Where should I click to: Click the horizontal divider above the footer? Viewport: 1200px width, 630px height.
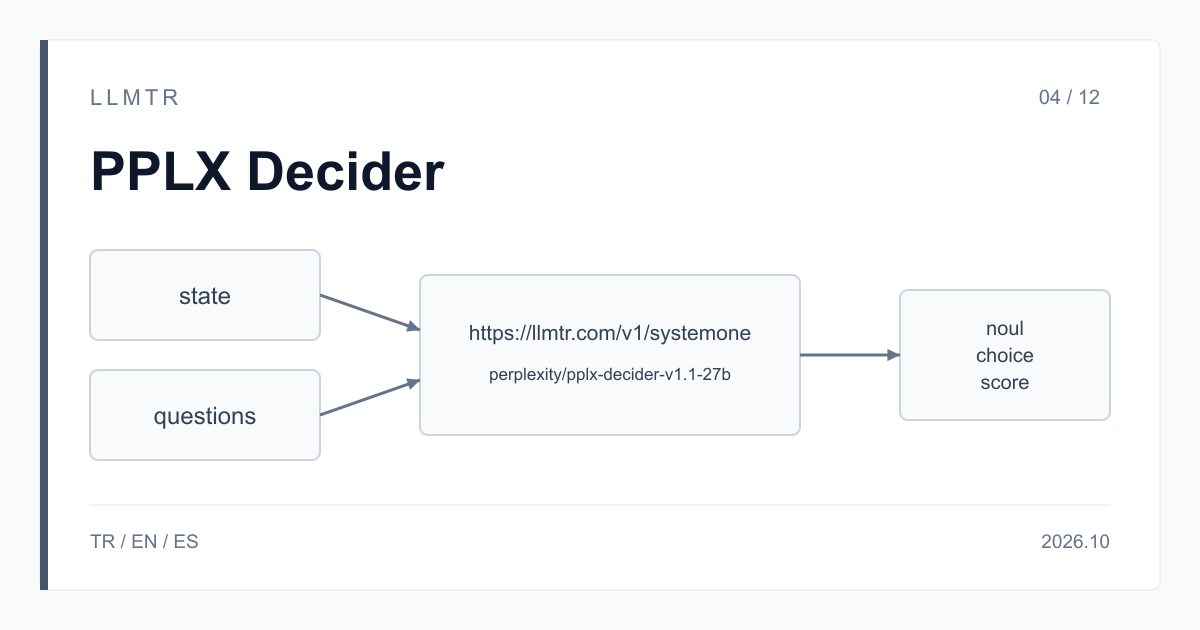[x=600, y=505]
